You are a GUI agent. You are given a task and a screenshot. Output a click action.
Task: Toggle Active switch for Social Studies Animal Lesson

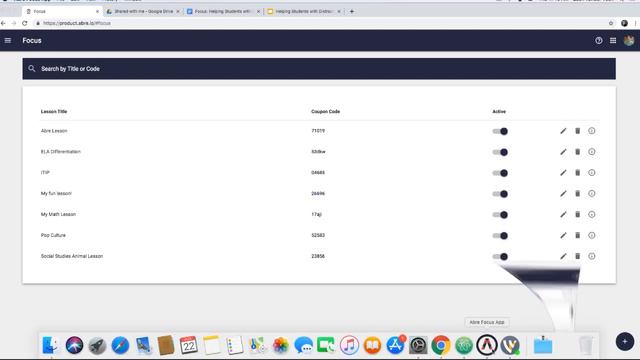tap(500, 257)
